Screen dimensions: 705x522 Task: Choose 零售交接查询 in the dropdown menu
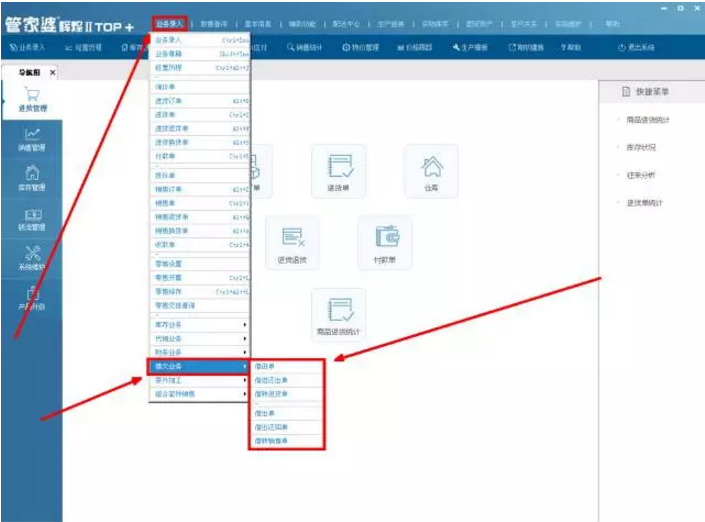[200, 306]
